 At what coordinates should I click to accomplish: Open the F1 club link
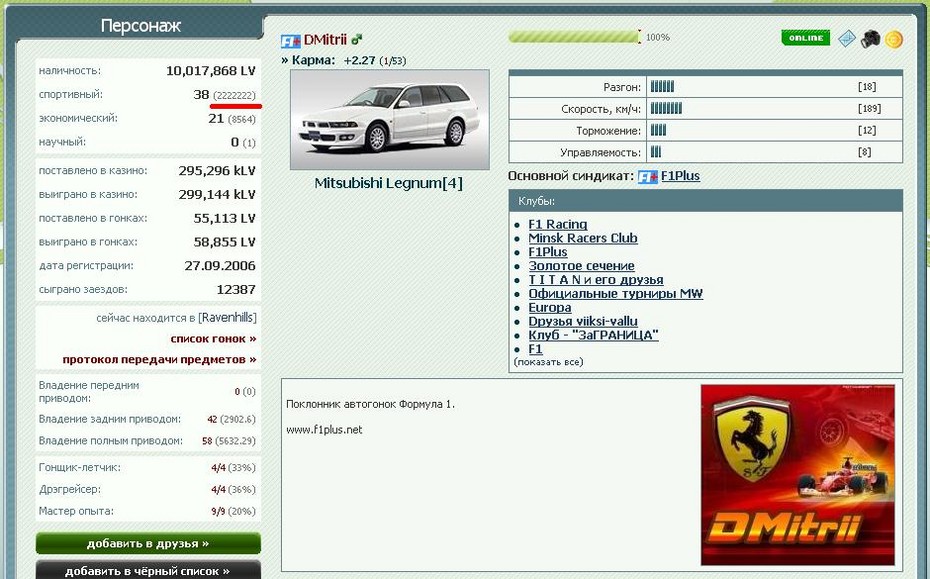pyautogui.click(x=536, y=349)
